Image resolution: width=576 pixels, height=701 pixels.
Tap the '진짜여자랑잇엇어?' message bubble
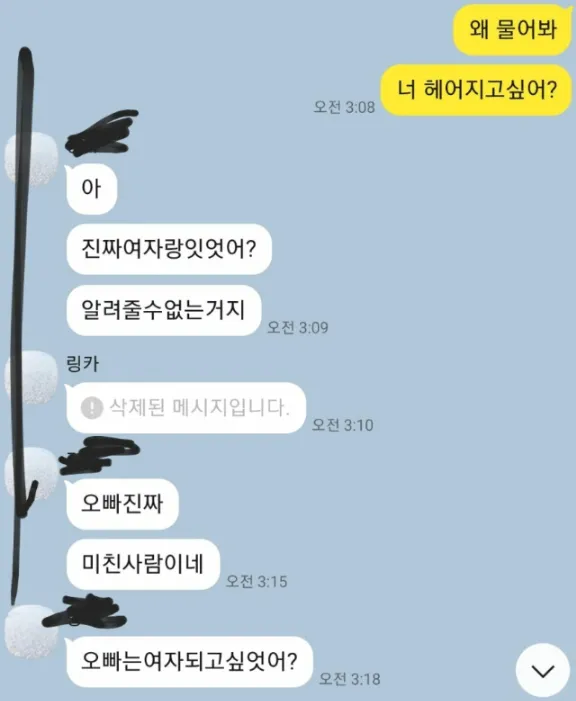(169, 249)
